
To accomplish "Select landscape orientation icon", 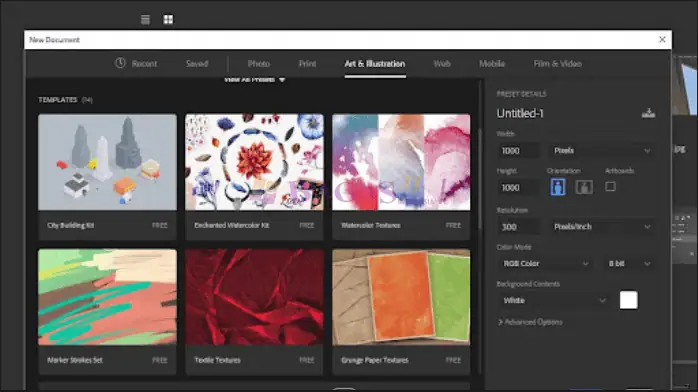I will pos(584,187).
